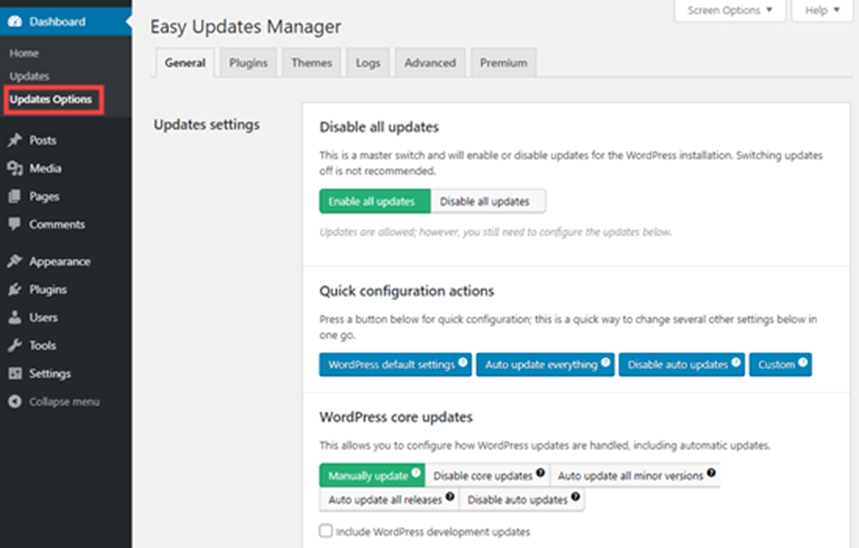Choose core Disable auto updates option
Viewport: 859px width, 548px height.
click(522, 499)
